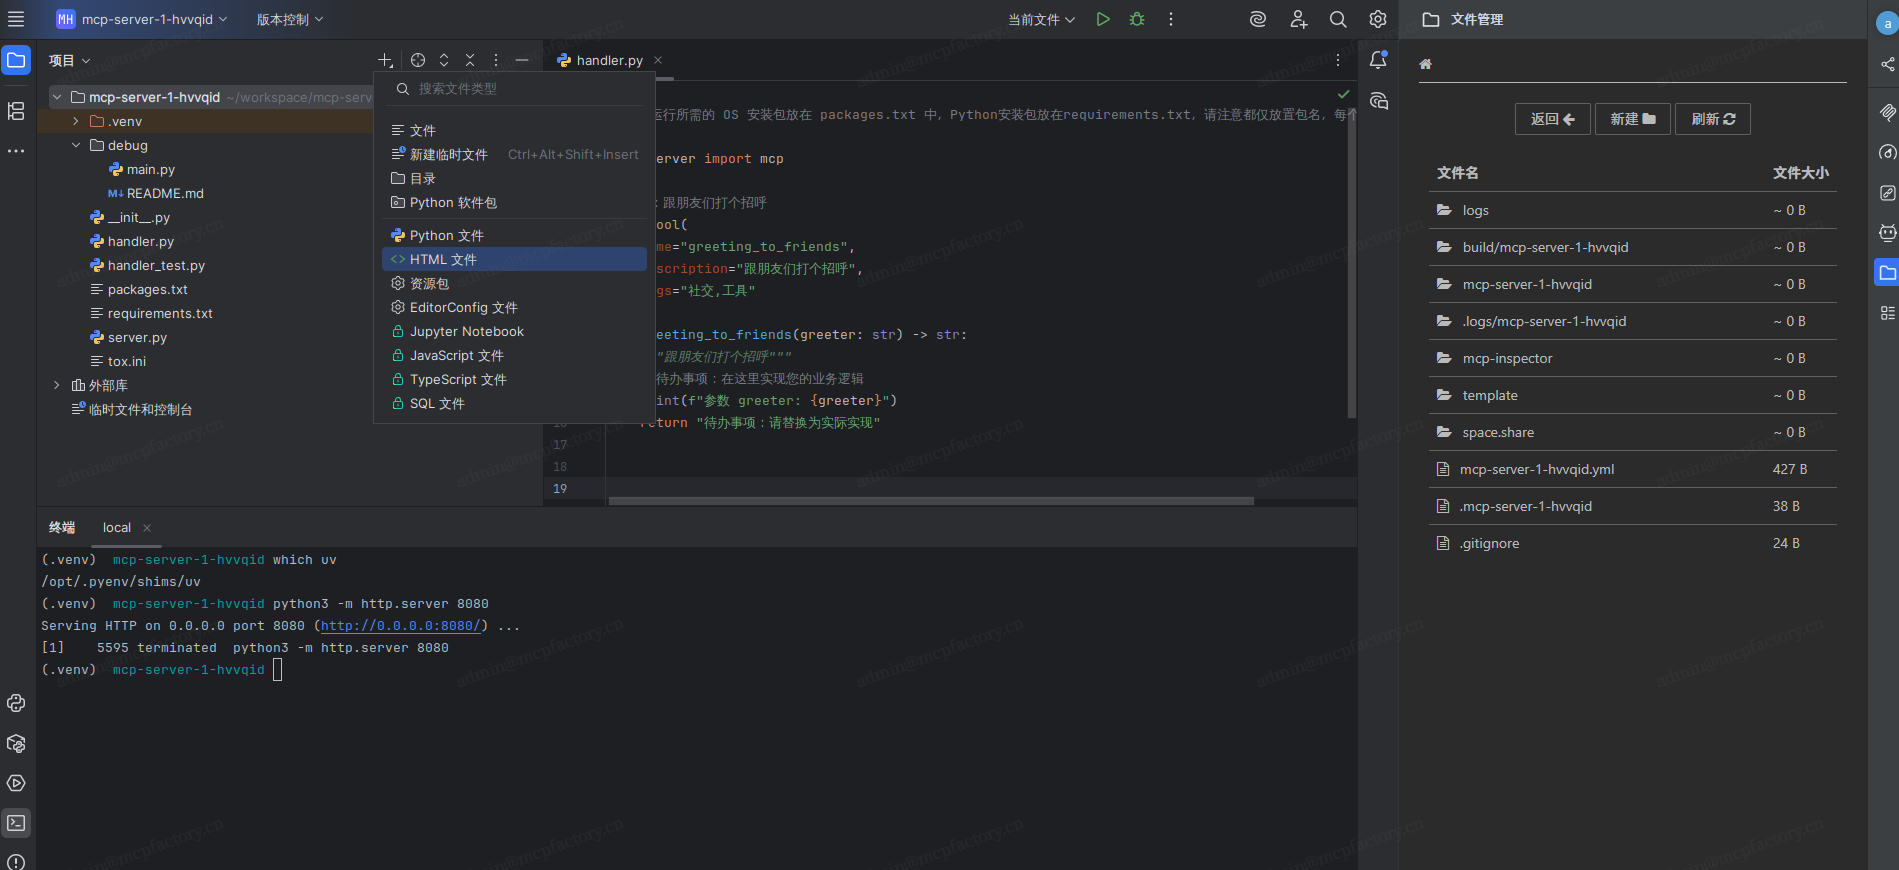Open the Search Everywhere magnifier icon
The image size is (1899, 870).
pyautogui.click(x=1338, y=19)
